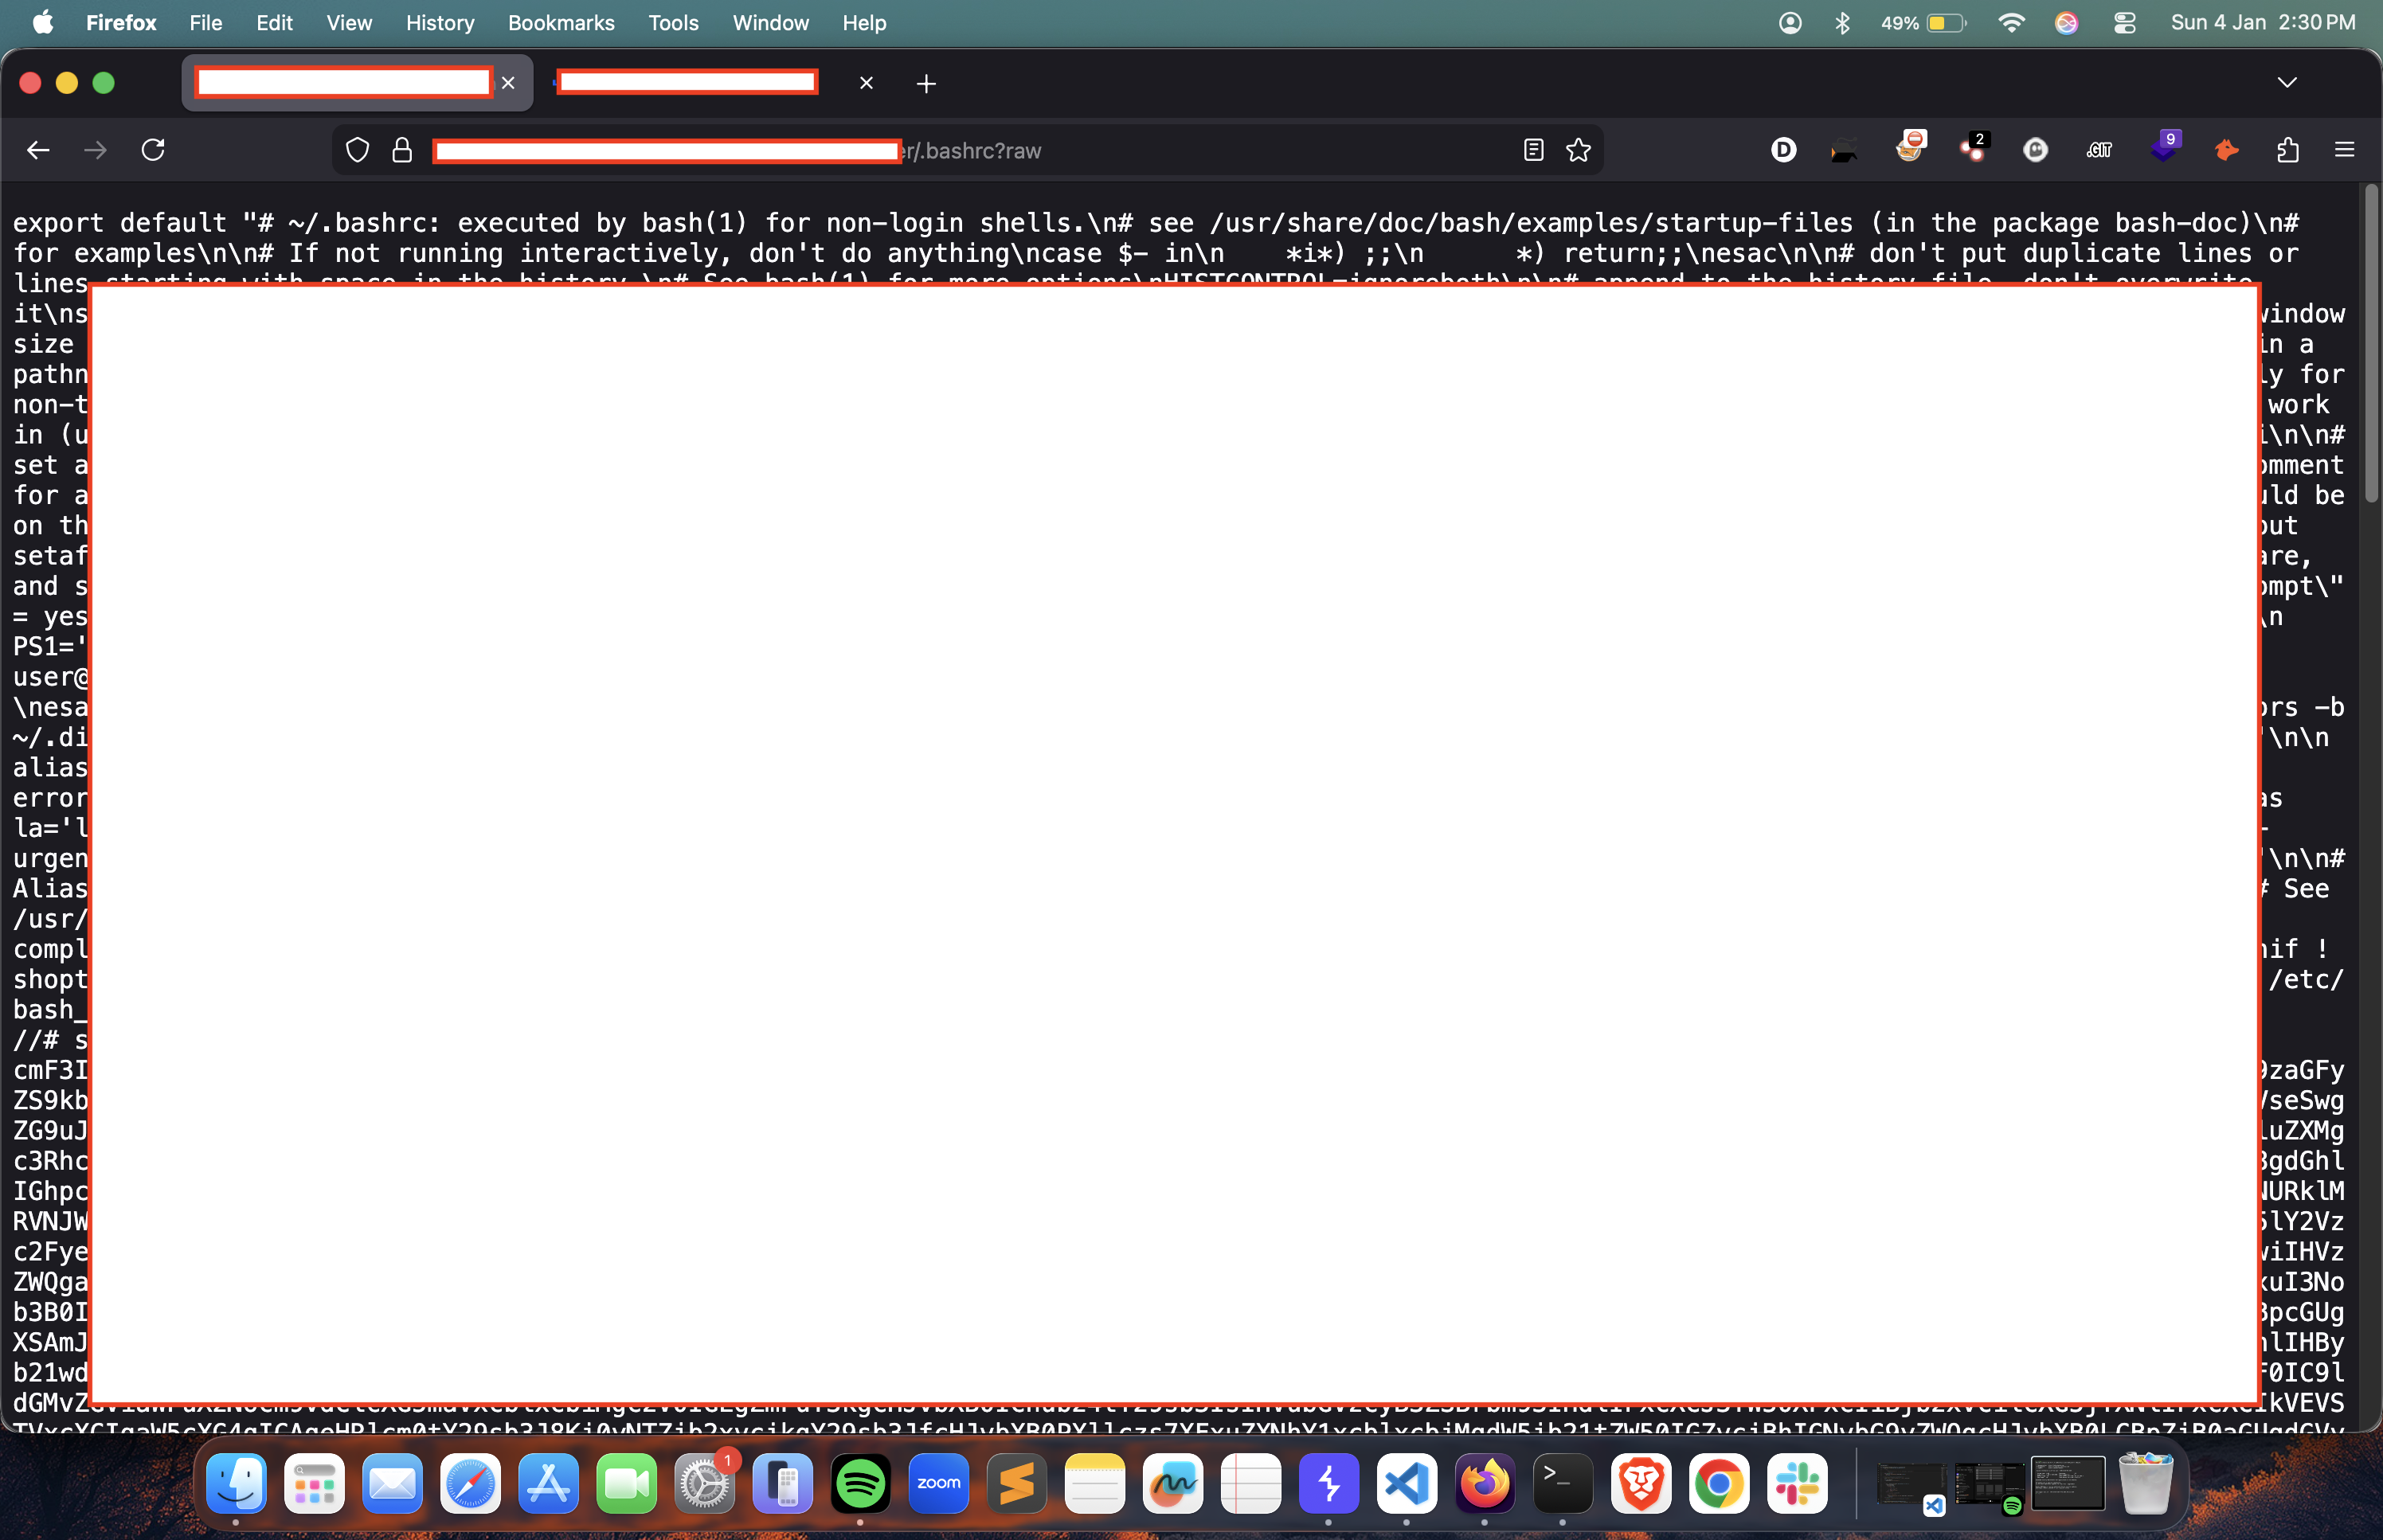Screen dimensions: 2383x1540
Task: Open the white D extension
Action: pyautogui.click(x=1783, y=150)
